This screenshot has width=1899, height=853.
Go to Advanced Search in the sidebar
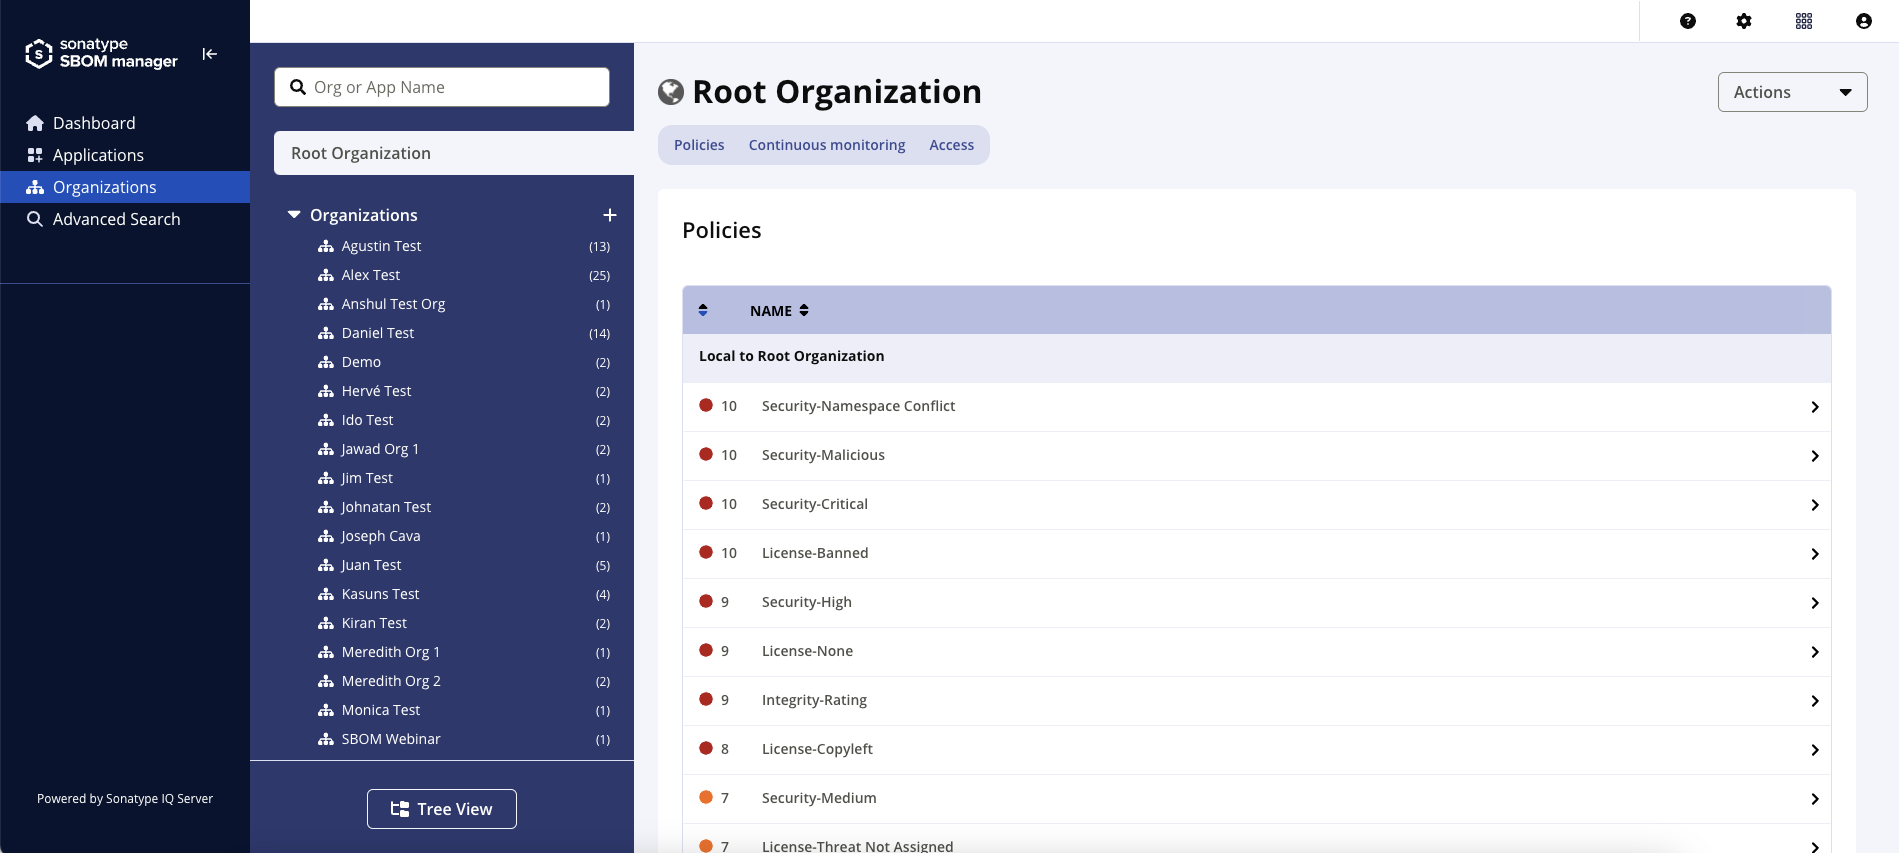tap(125, 219)
